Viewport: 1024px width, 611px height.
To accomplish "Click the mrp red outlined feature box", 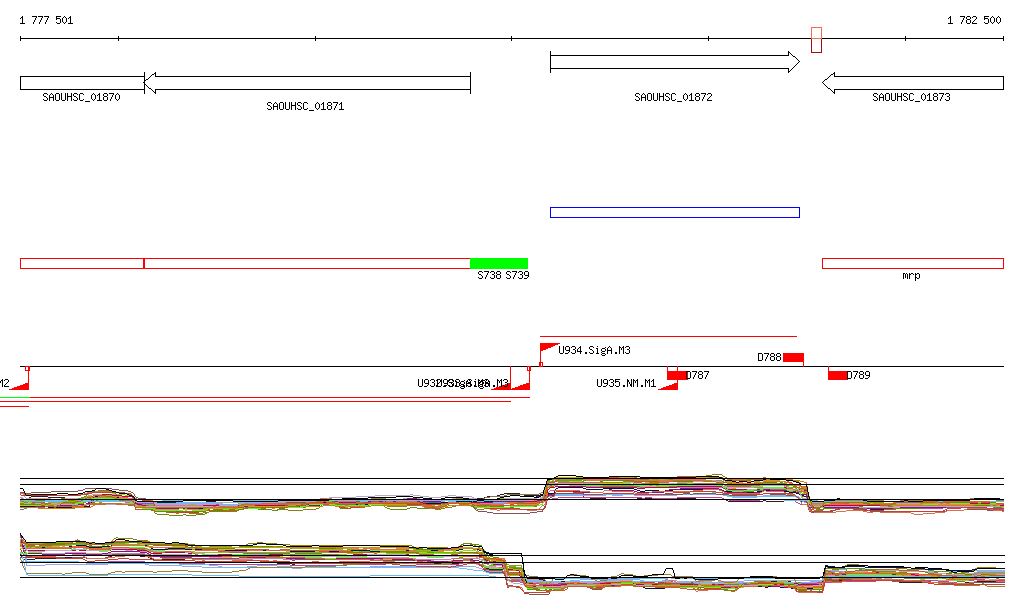I will (912, 263).
